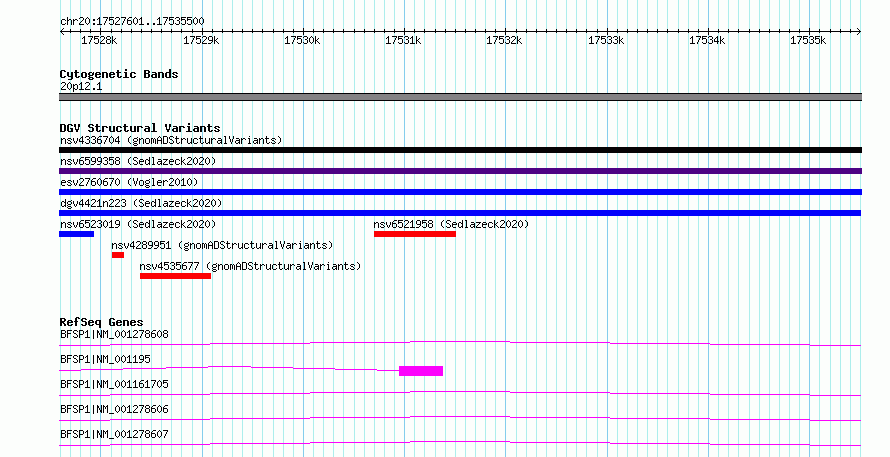Screen dimensions: 890x457
Task: Open the nsv4535677 variant label
Action: (250, 266)
